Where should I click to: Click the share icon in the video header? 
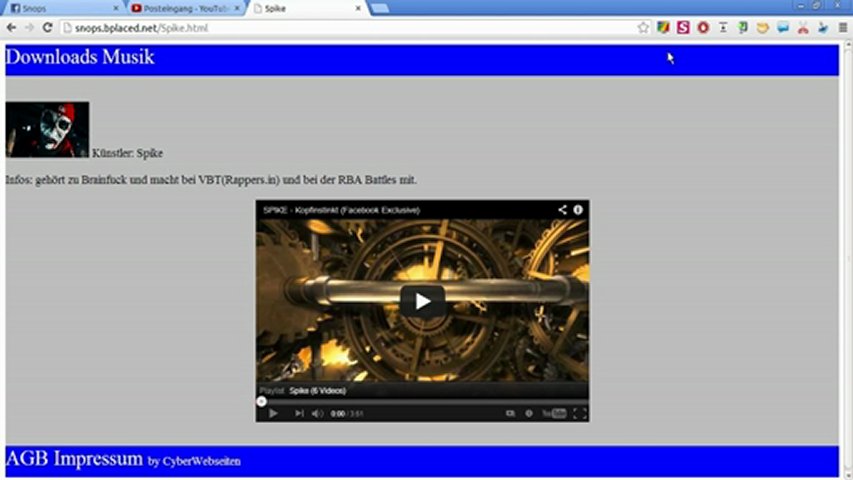[562, 210]
